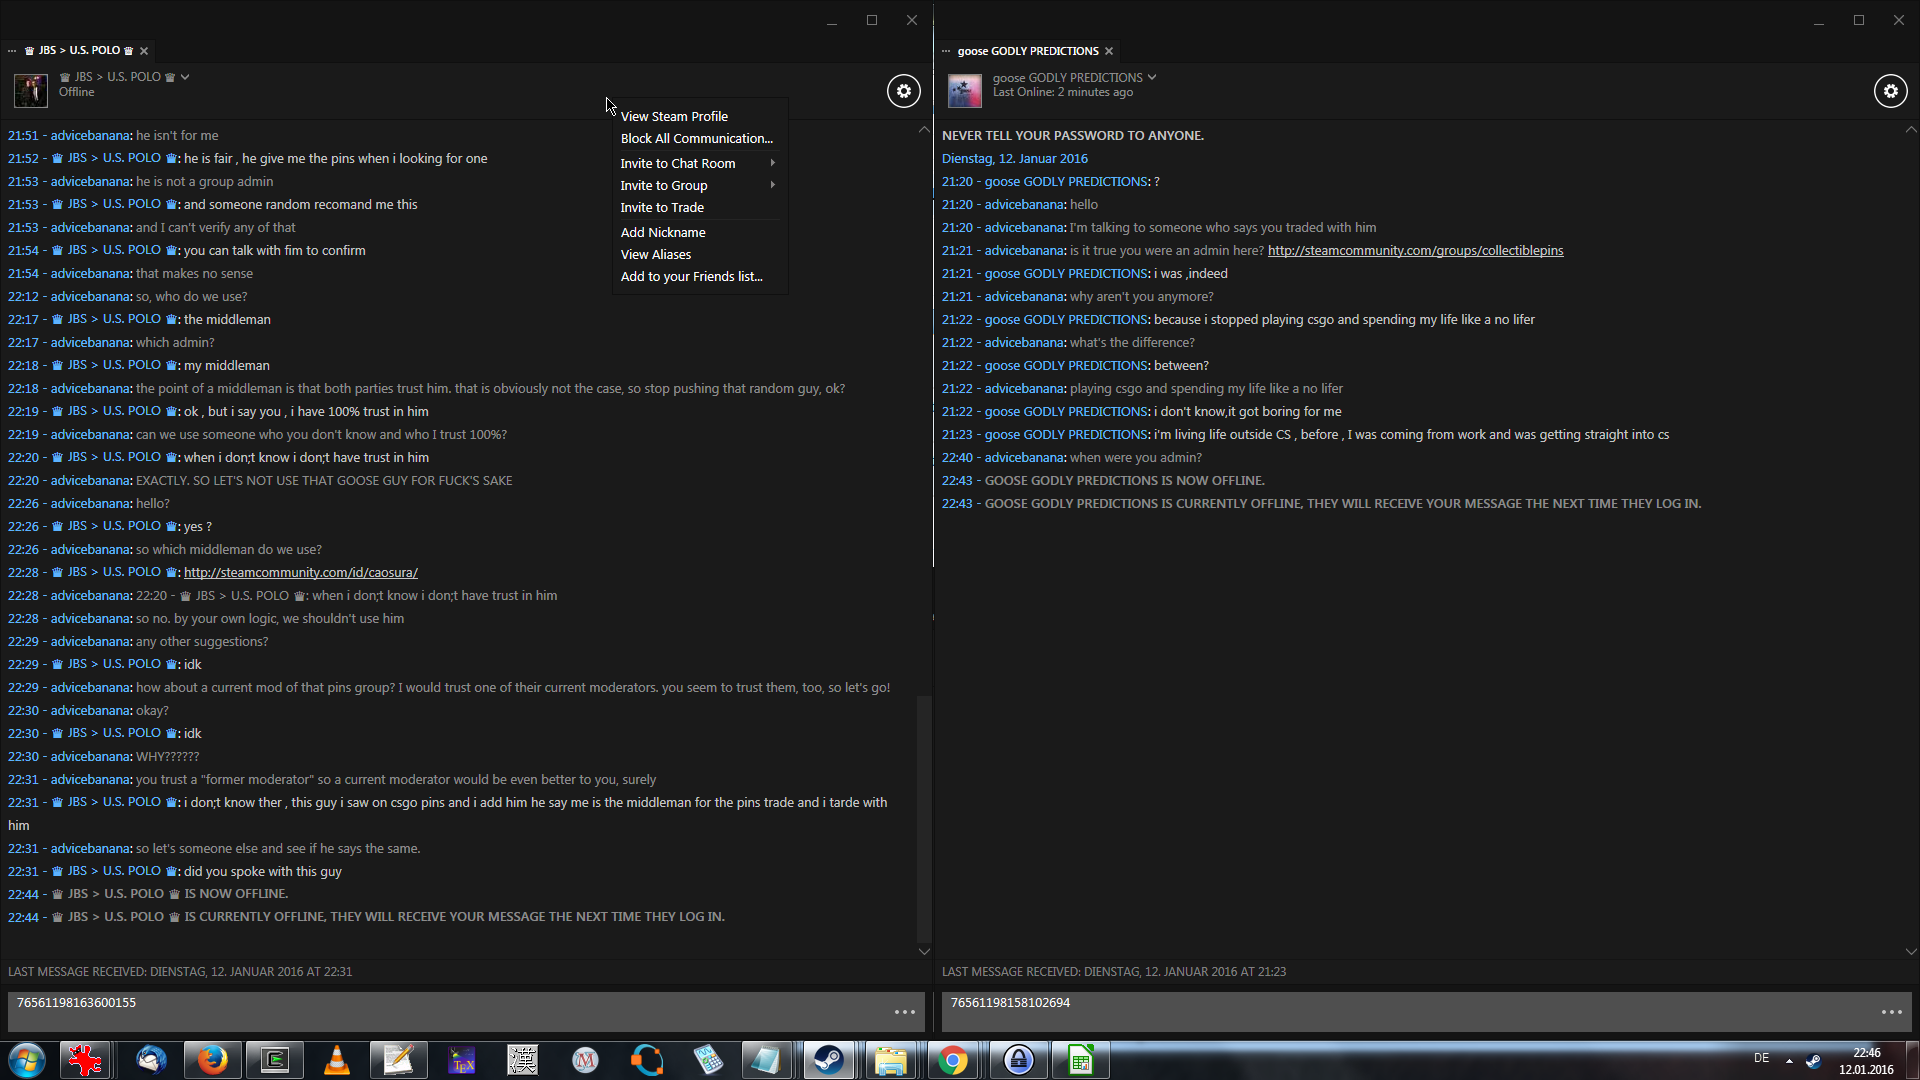Open chat settings gear in left window
This screenshot has height=1080, width=1920.
pyautogui.click(x=903, y=91)
